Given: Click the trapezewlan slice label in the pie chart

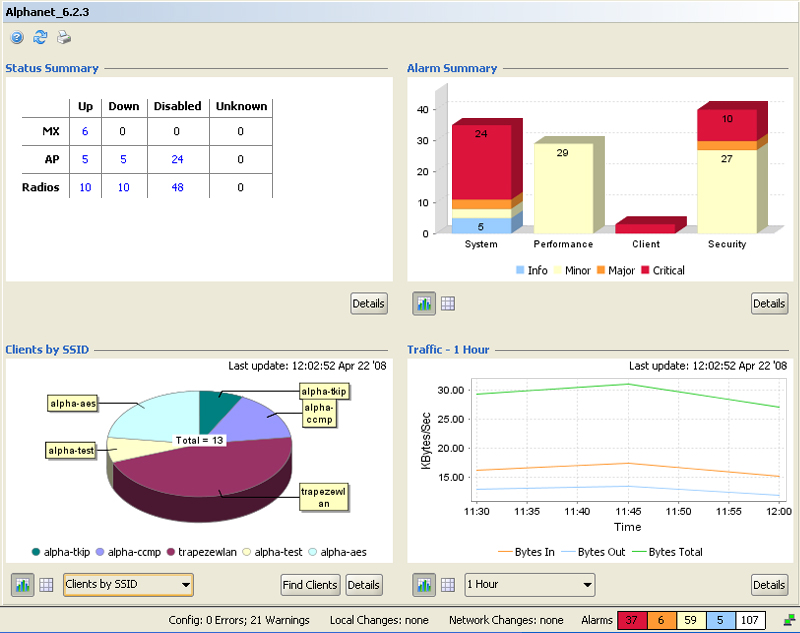Looking at the screenshot, I should (x=324, y=498).
